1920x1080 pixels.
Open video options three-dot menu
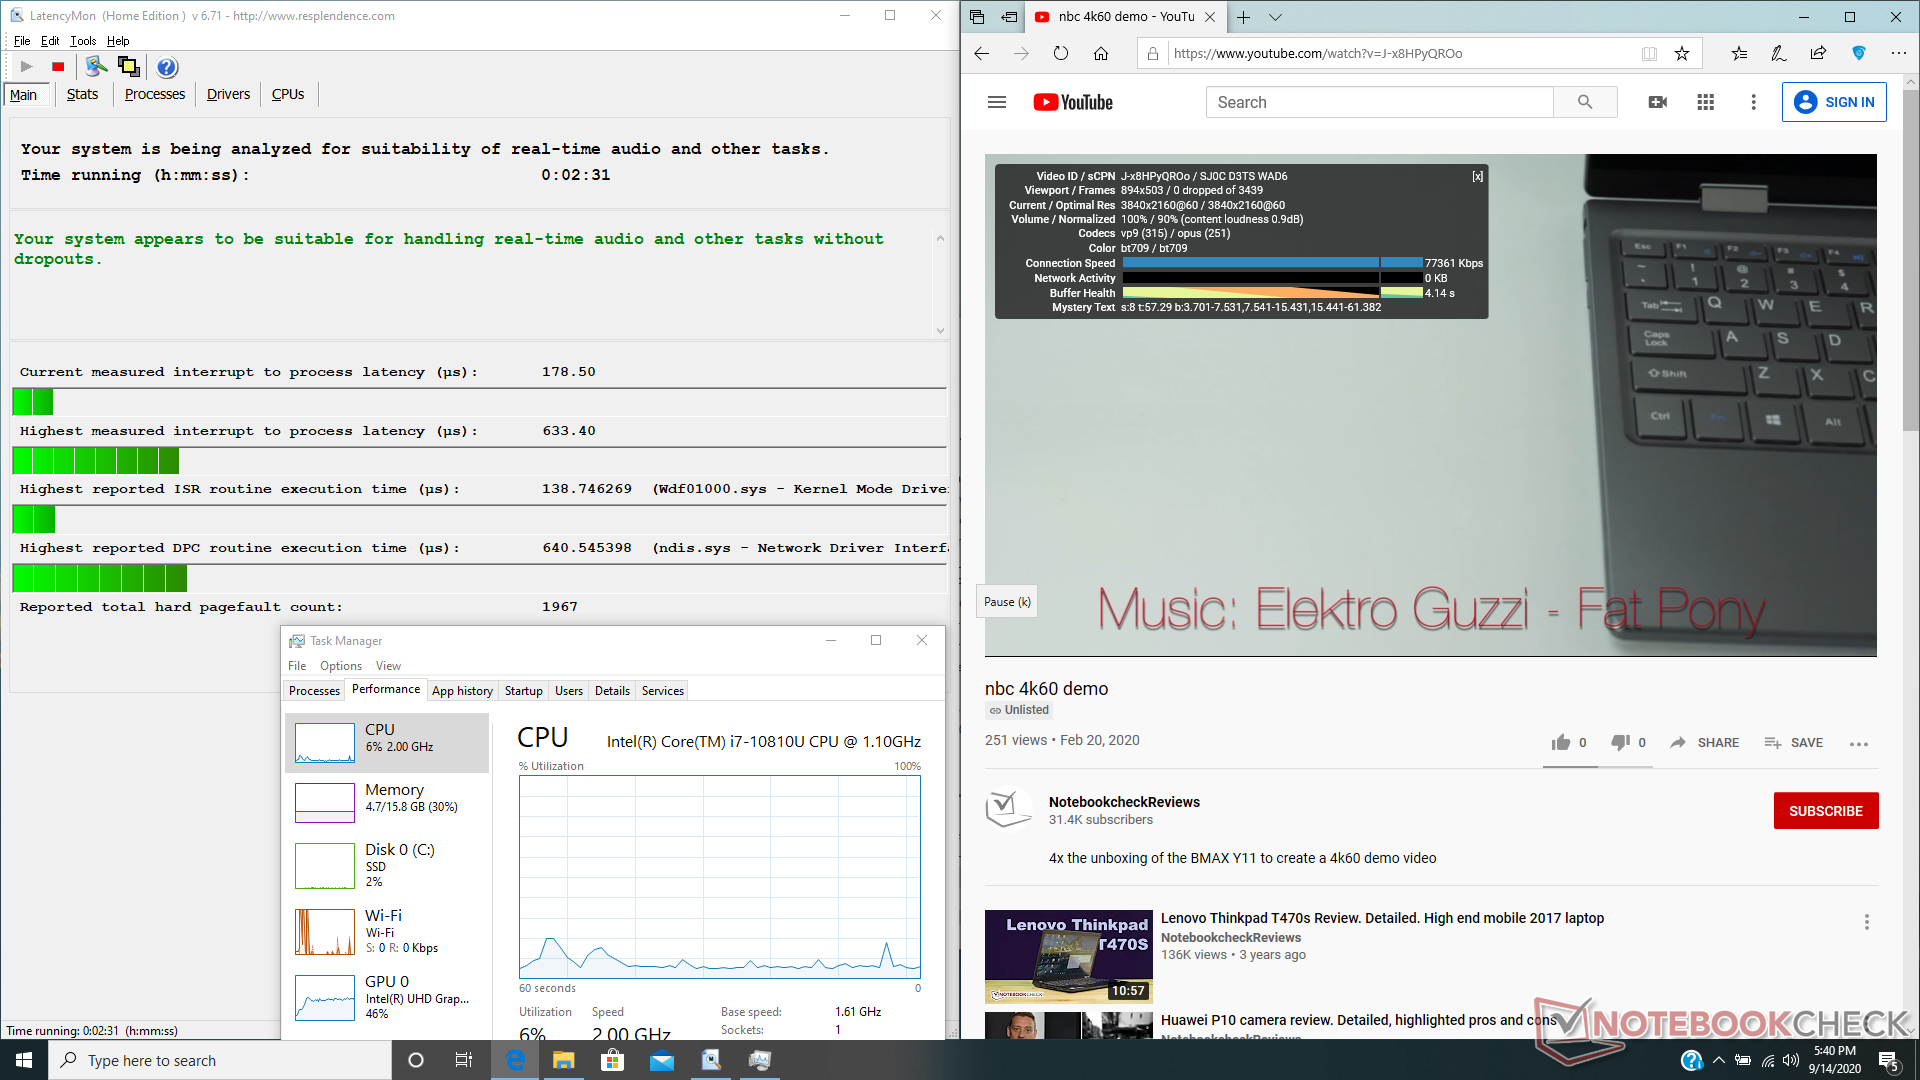pyautogui.click(x=1858, y=743)
